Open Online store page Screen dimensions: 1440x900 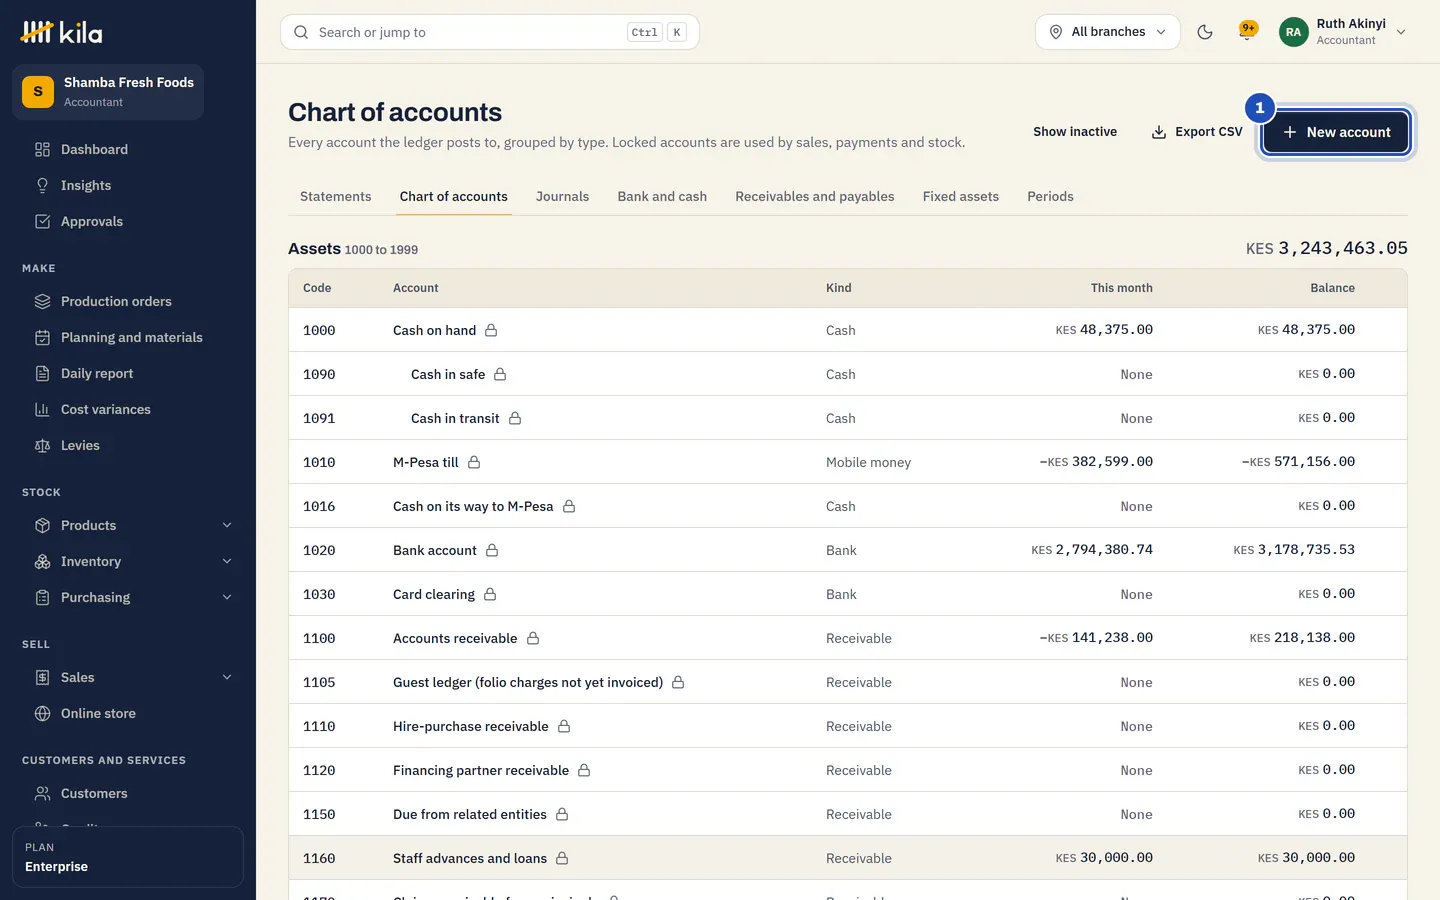point(128,713)
